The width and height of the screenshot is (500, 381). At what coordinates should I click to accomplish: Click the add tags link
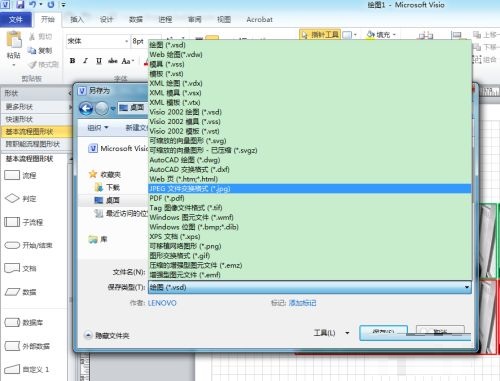click(x=302, y=303)
